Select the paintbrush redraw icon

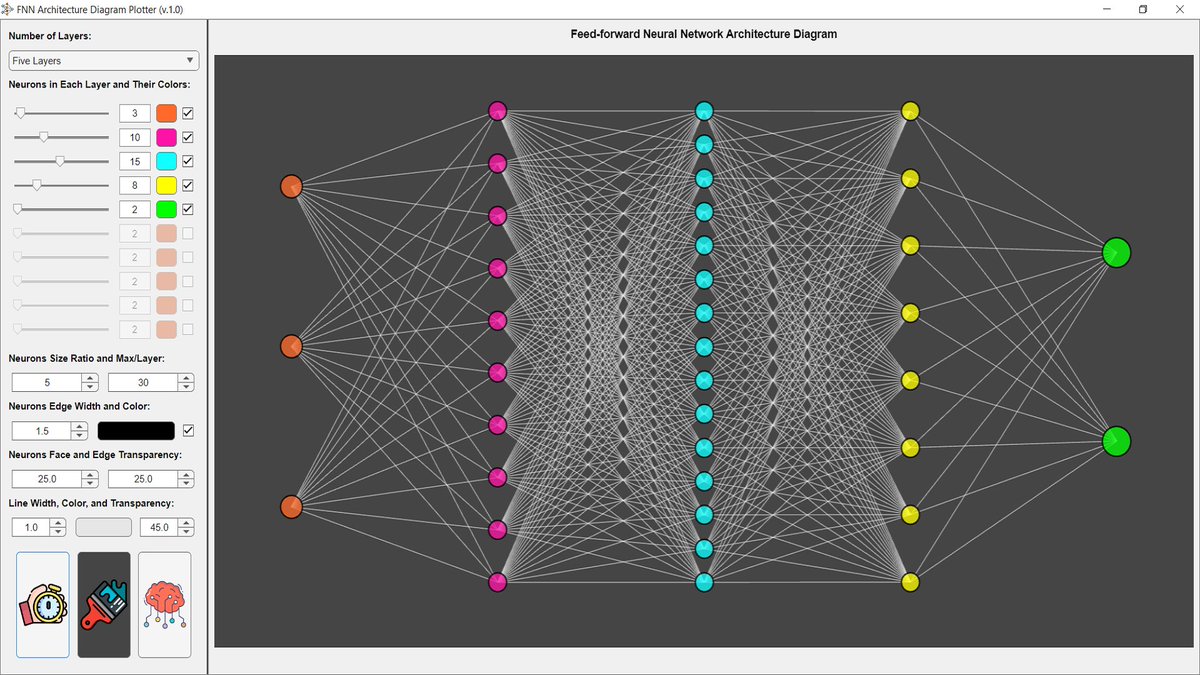click(x=103, y=604)
